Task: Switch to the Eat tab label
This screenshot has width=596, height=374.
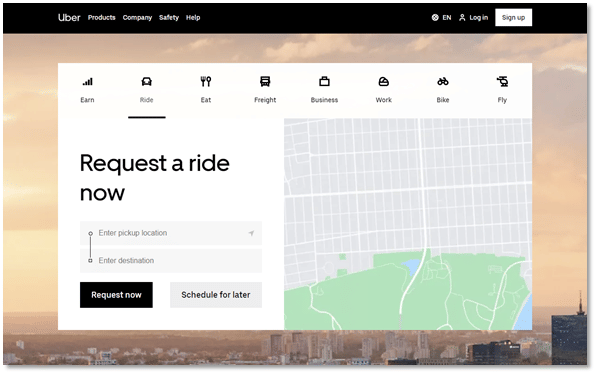Action: point(206,100)
